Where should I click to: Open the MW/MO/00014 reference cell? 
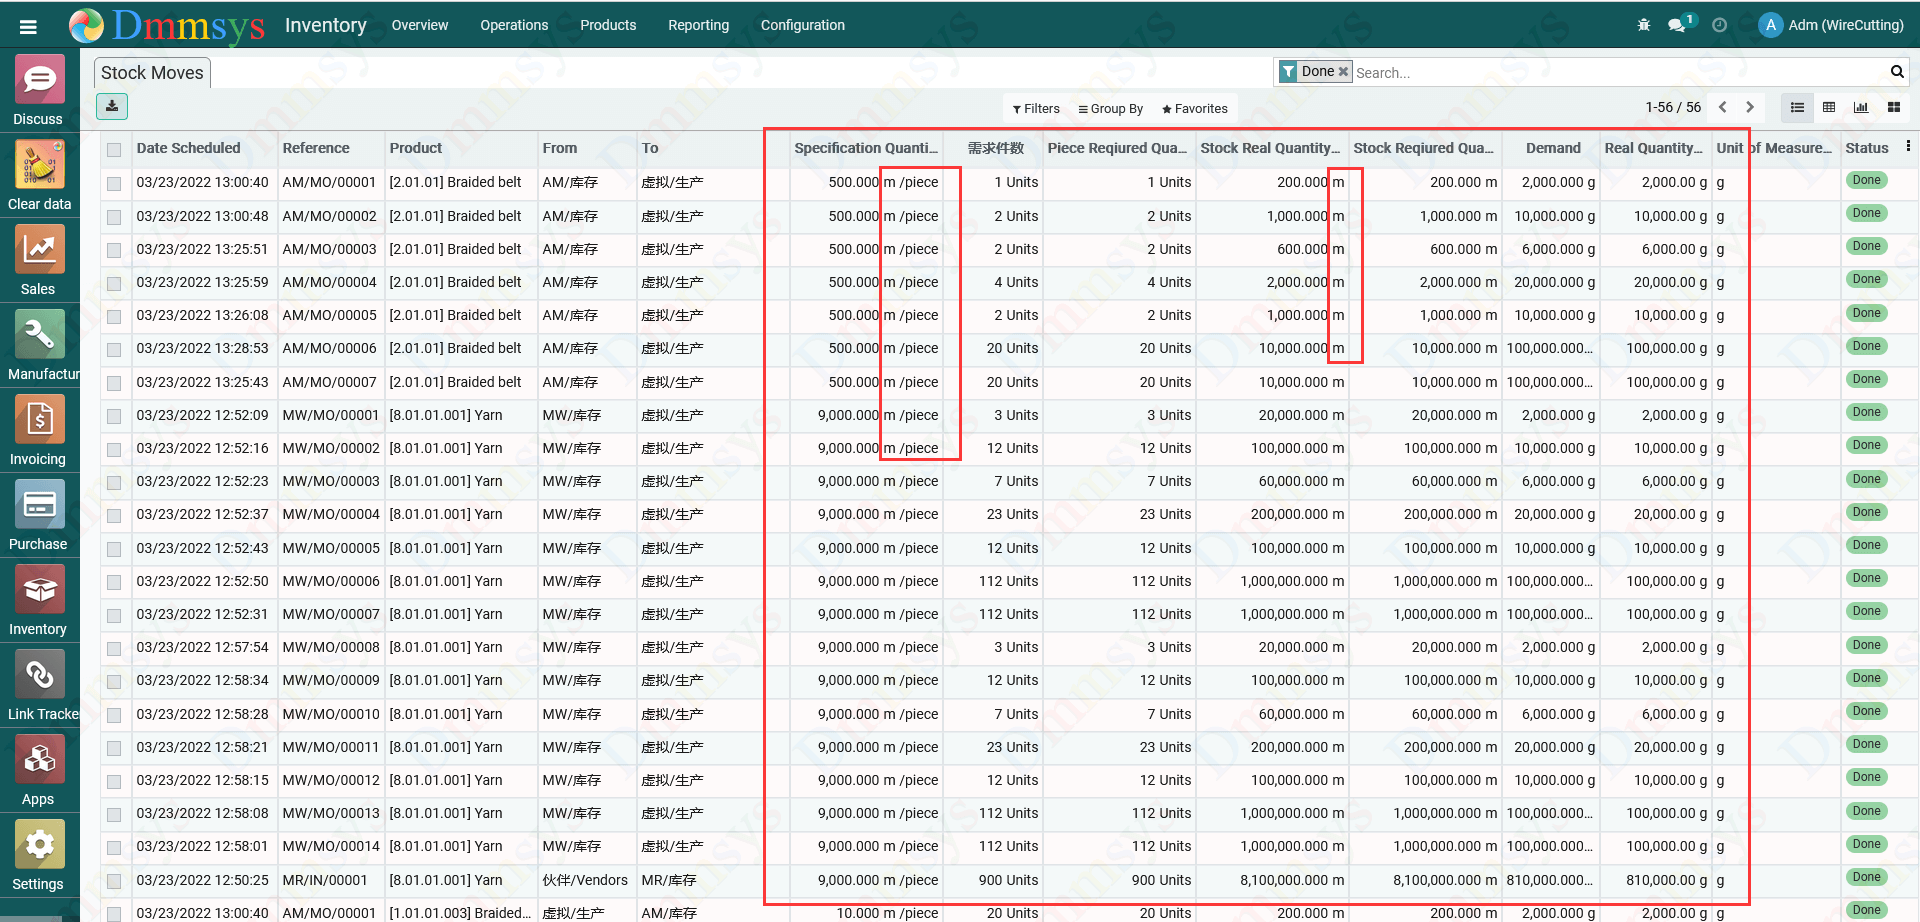click(x=331, y=846)
